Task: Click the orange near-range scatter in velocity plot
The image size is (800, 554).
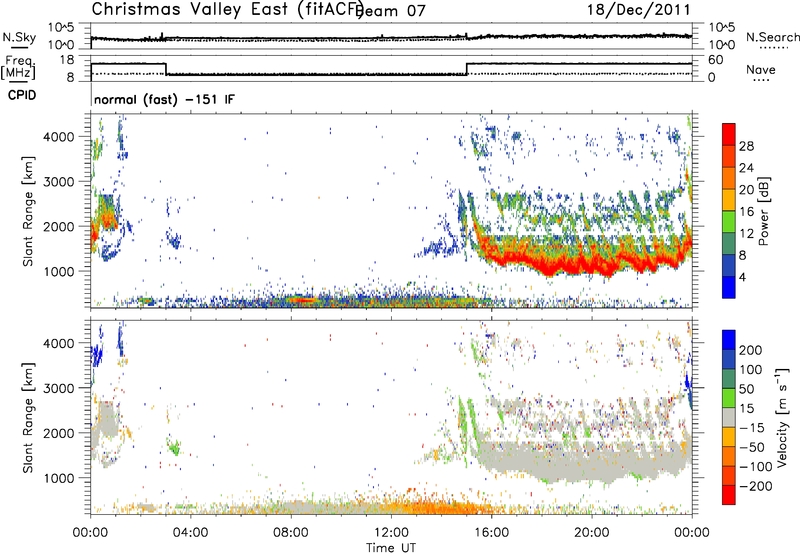Action: tap(439, 508)
